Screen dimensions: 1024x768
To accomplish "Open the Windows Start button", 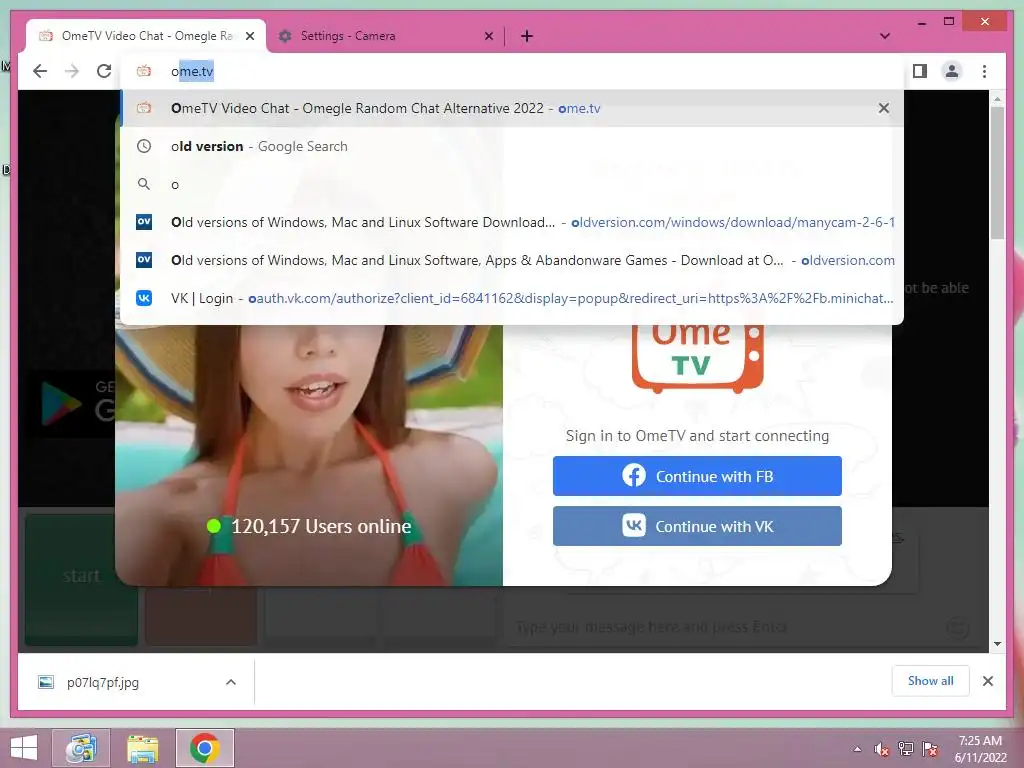I will [23, 748].
